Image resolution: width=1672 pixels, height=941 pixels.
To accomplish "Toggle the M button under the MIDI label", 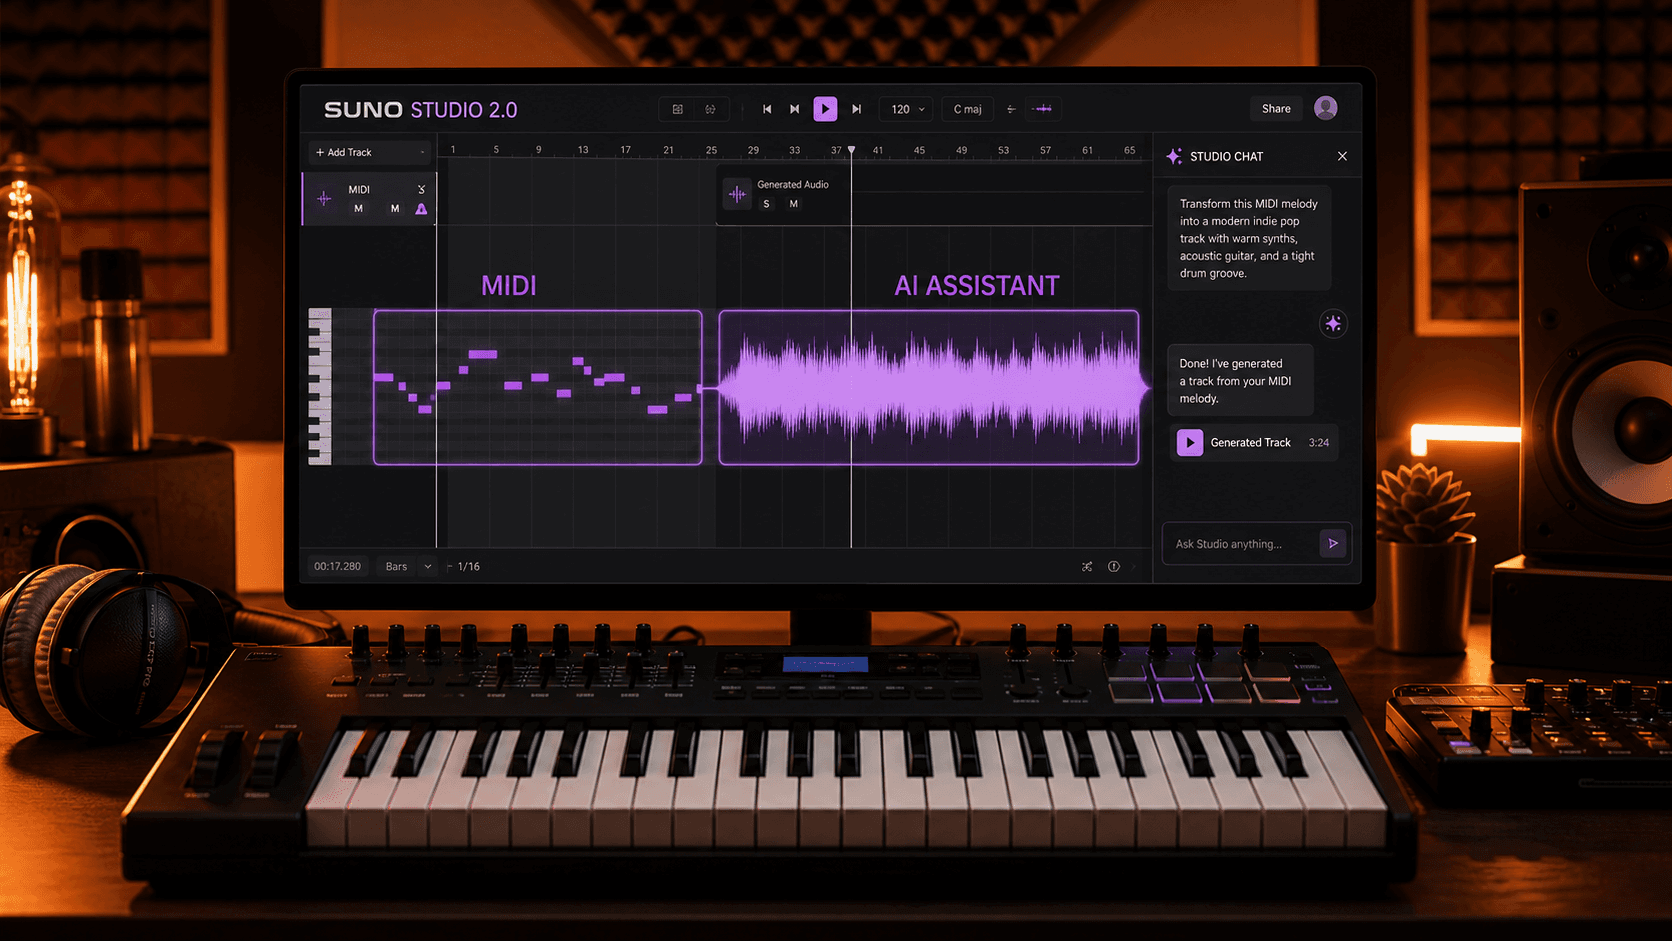I will pos(358,209).
